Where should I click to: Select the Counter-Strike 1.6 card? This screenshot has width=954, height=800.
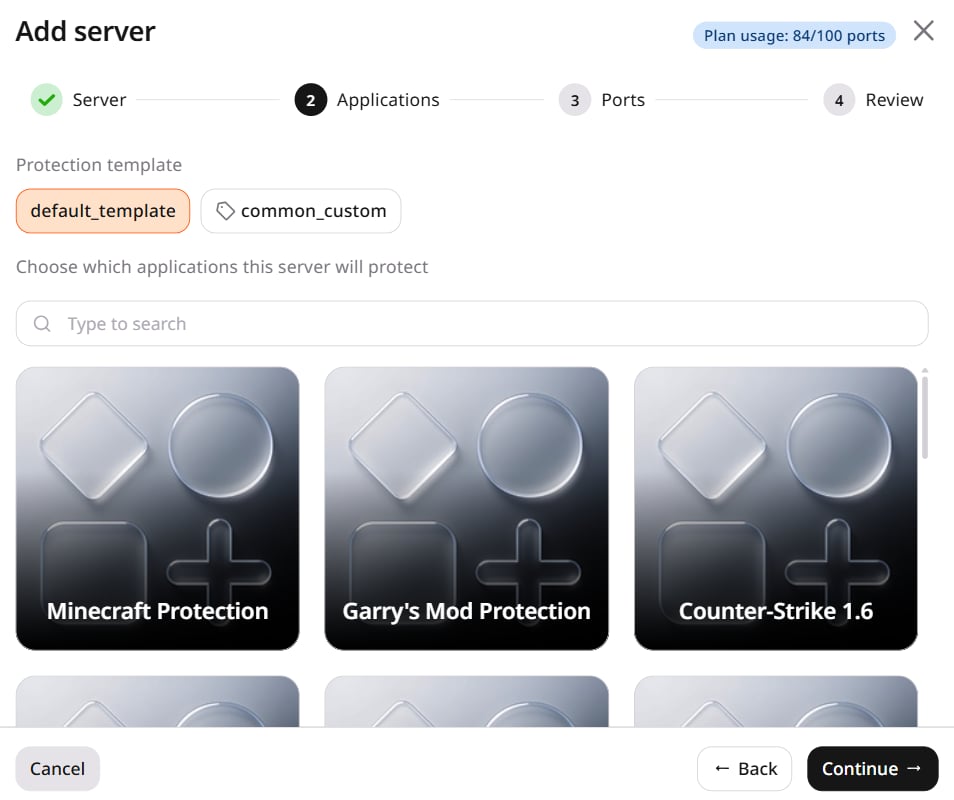click(x=776, y=509)
